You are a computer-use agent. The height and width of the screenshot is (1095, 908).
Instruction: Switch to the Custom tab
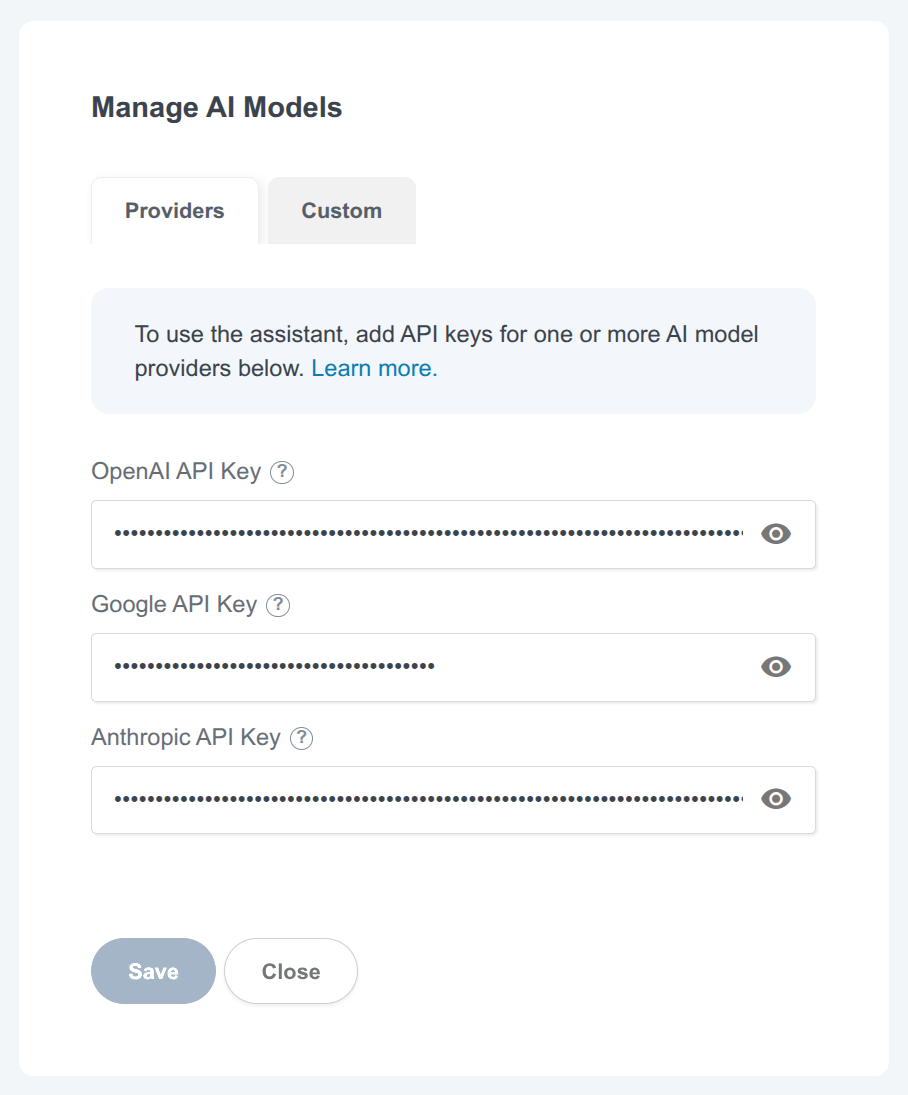(341, 210)
